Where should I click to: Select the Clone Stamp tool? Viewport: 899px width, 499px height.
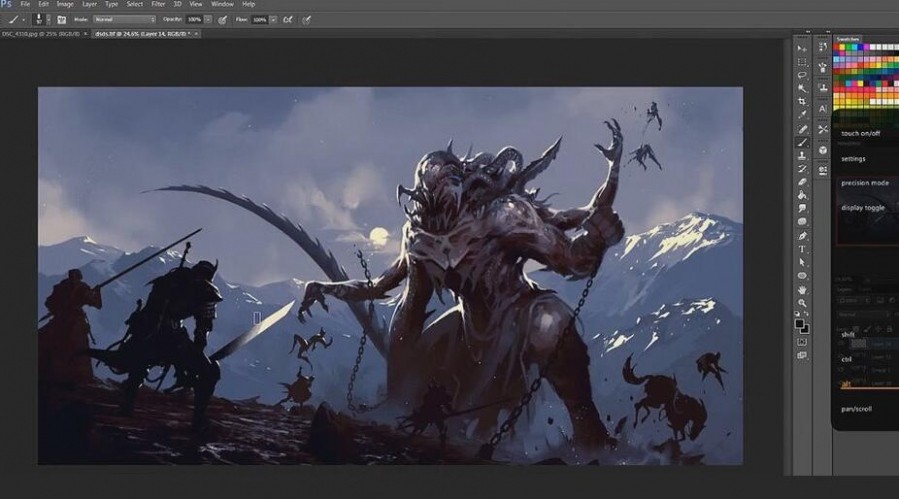point(802,156)
